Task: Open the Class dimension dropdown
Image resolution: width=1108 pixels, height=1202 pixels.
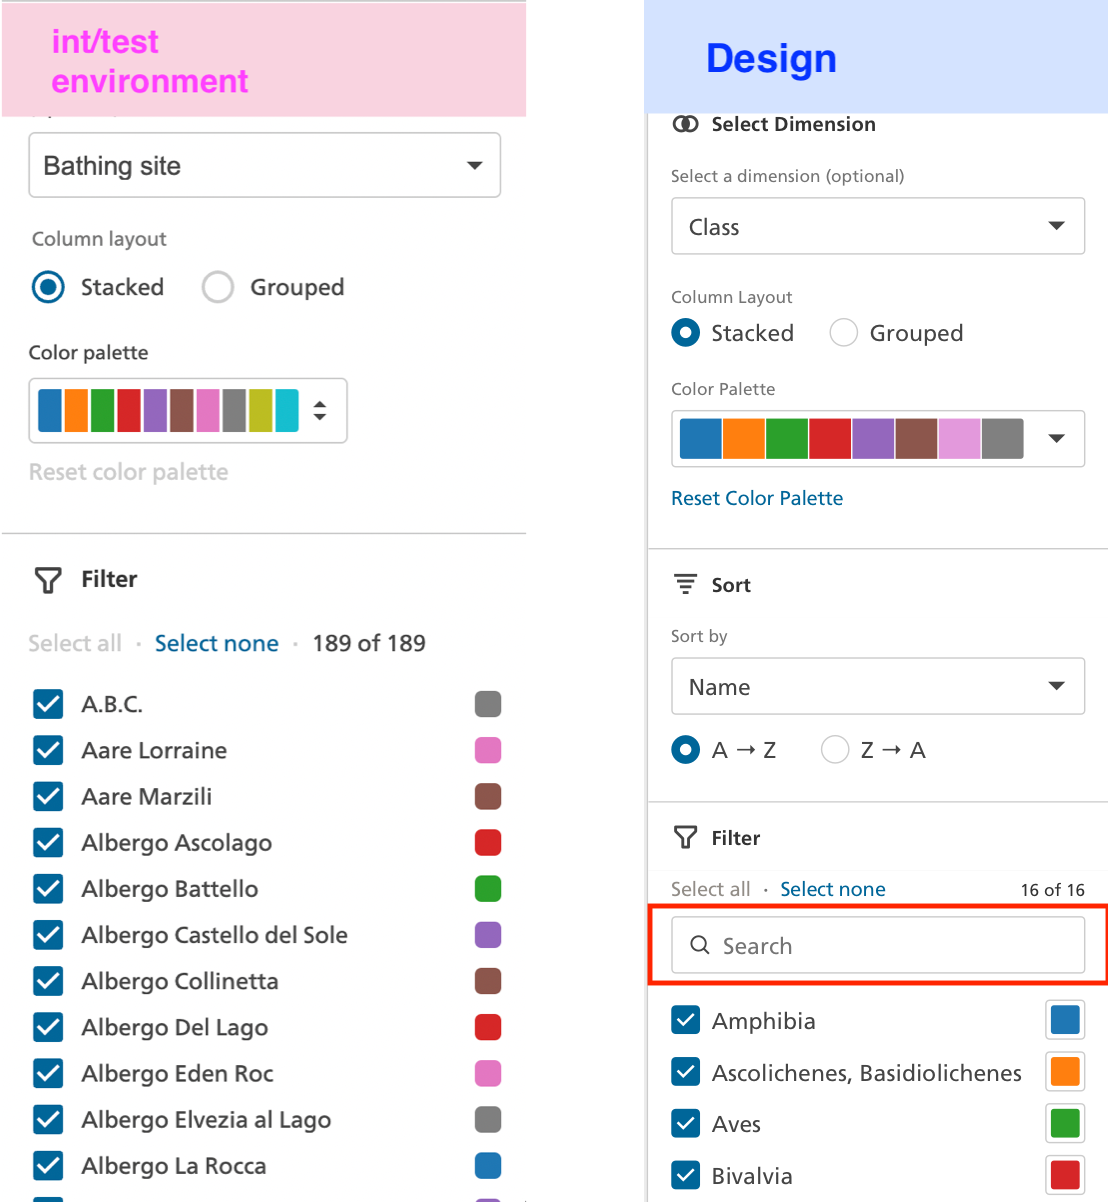Action: click(877, 226)
